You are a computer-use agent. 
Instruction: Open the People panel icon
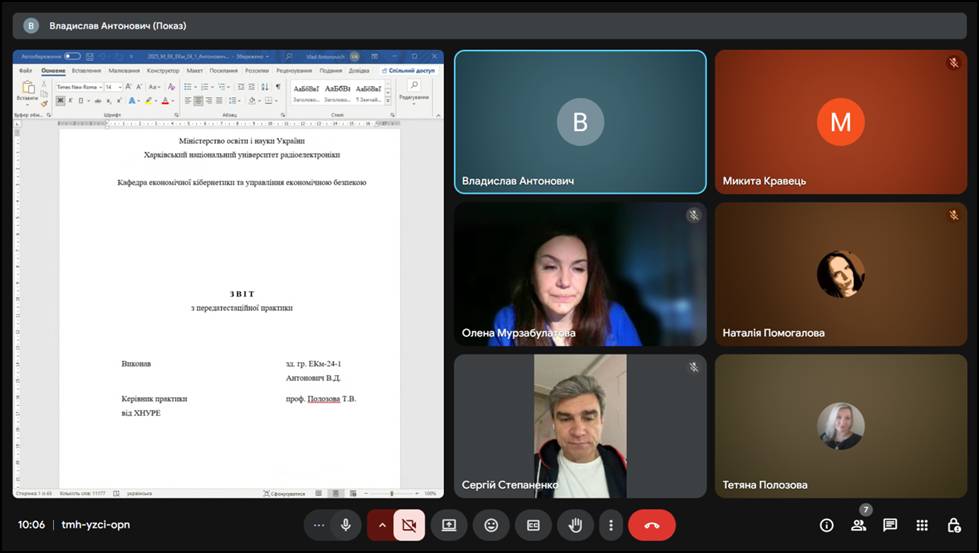tap(858, 525)
